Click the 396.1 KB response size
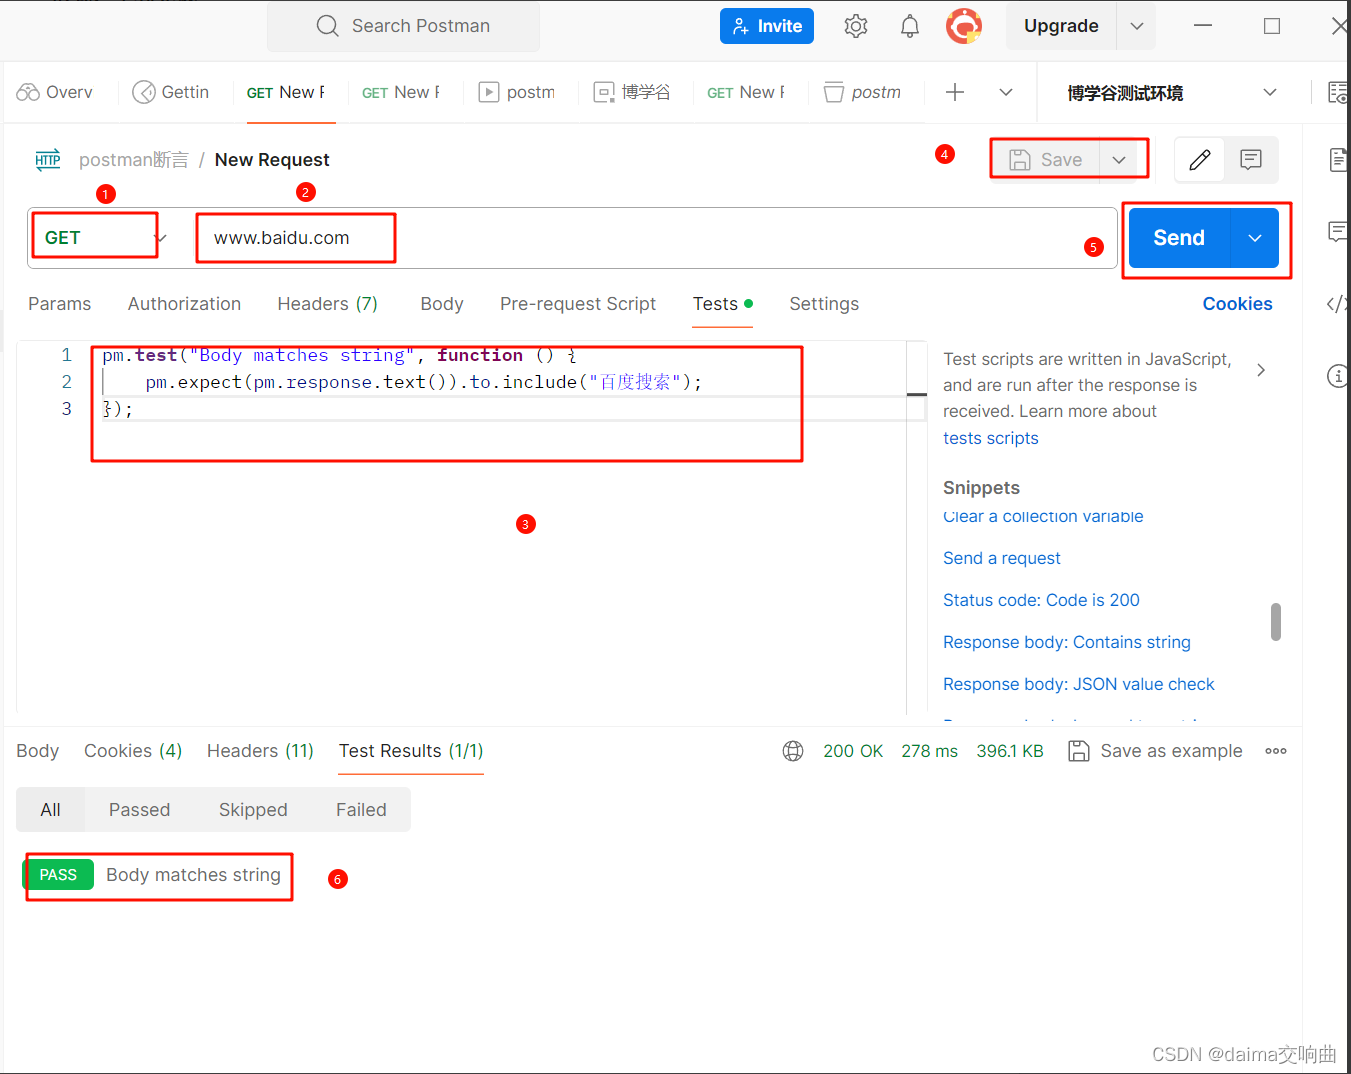This screenshot has height=1074, width=1351. tap(1010, 751)
